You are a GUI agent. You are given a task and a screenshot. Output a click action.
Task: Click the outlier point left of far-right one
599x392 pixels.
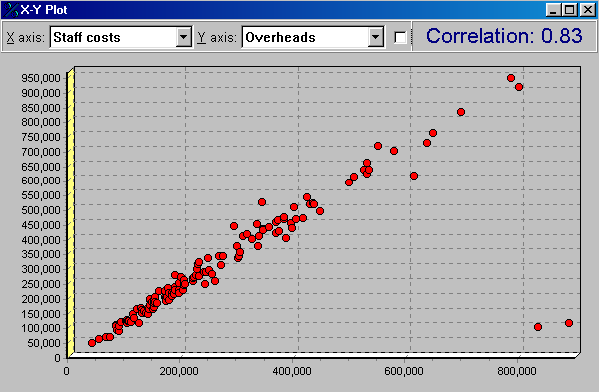pyautogui.click(x=538, y=327)
